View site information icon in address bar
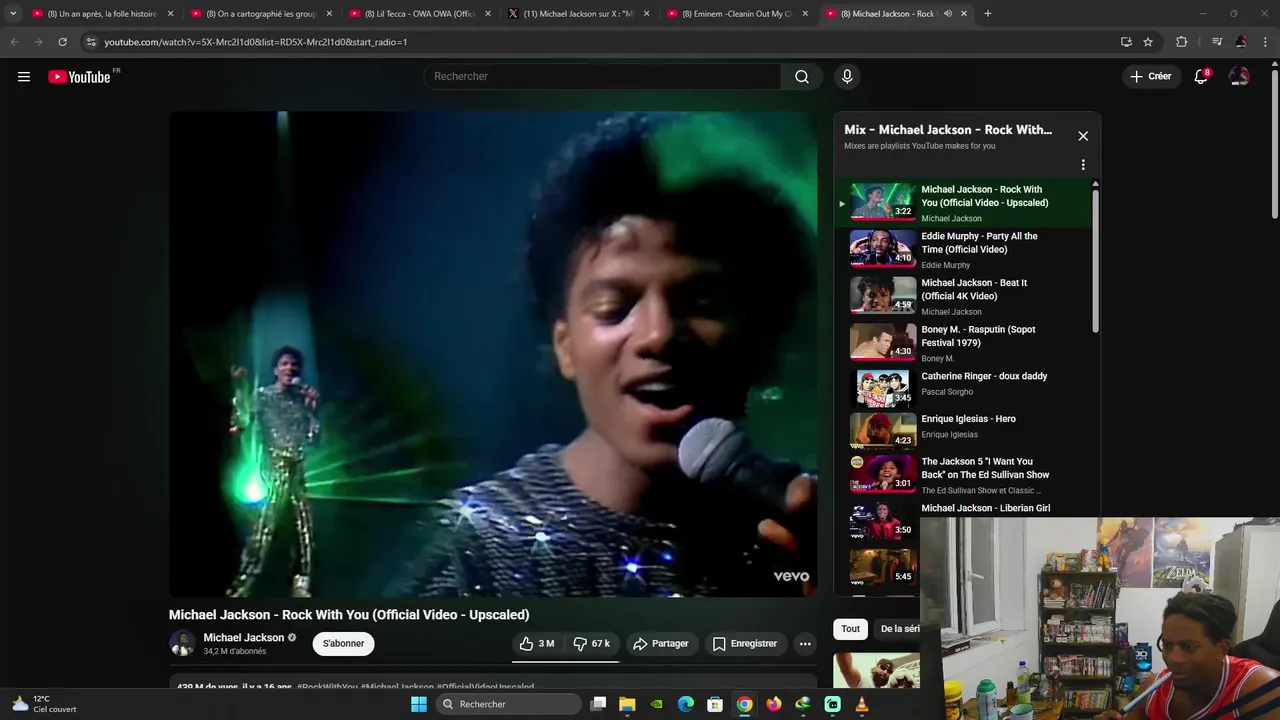Viewport: 1280px width, 720px height. (x=91, y=42)
